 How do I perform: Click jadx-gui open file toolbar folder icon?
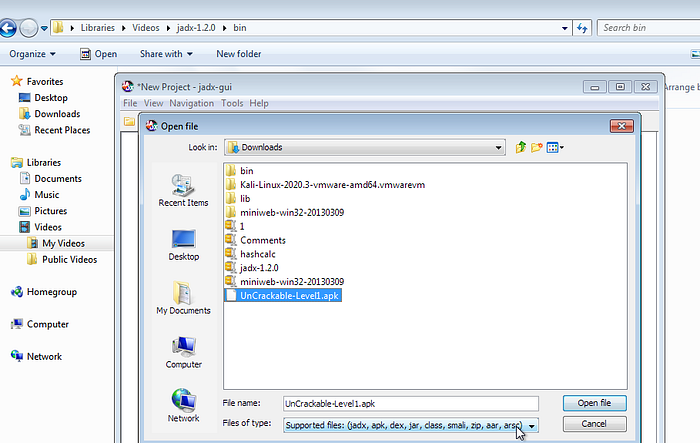(129, 121)
